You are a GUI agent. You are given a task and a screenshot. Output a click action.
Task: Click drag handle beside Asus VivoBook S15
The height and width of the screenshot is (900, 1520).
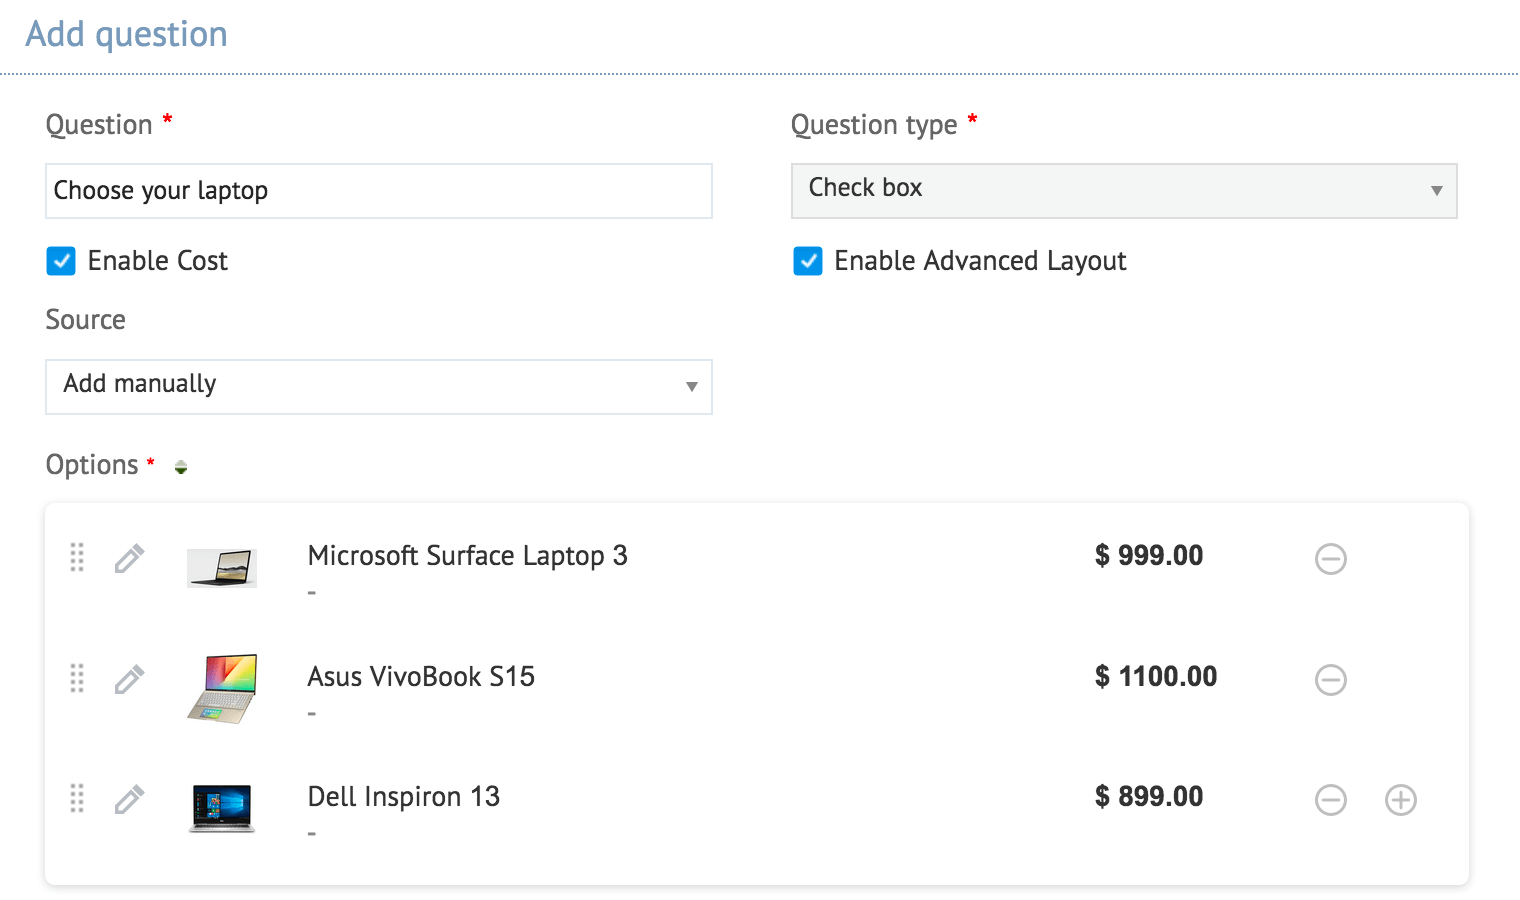click(77, 678)
